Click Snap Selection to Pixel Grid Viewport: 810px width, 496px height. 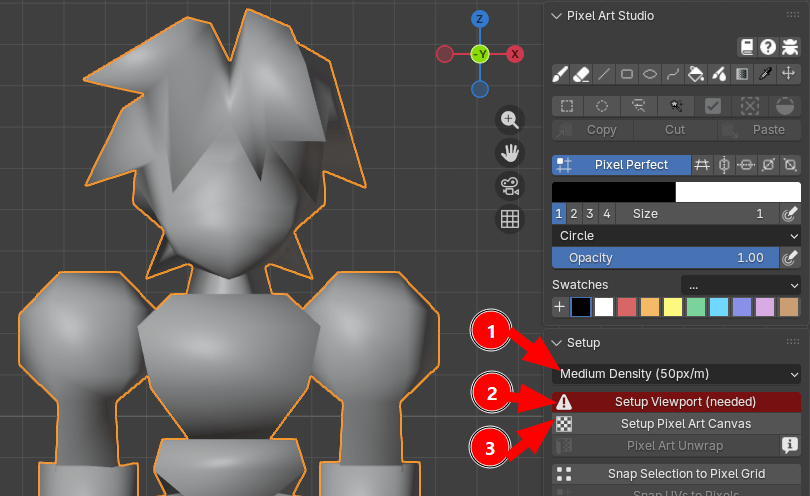click(x=676, y=474)
